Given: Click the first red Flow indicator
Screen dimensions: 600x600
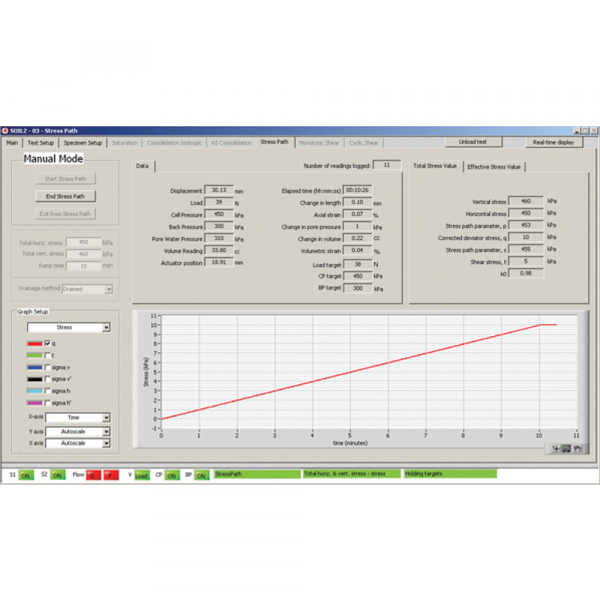Looking at the screenshot, I should click(92, 474).
